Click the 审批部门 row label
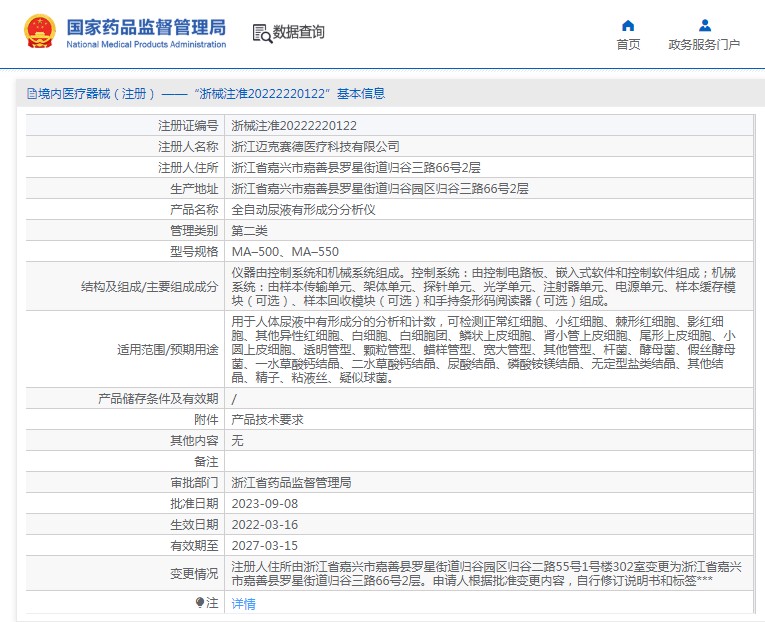 click(194, 482)
